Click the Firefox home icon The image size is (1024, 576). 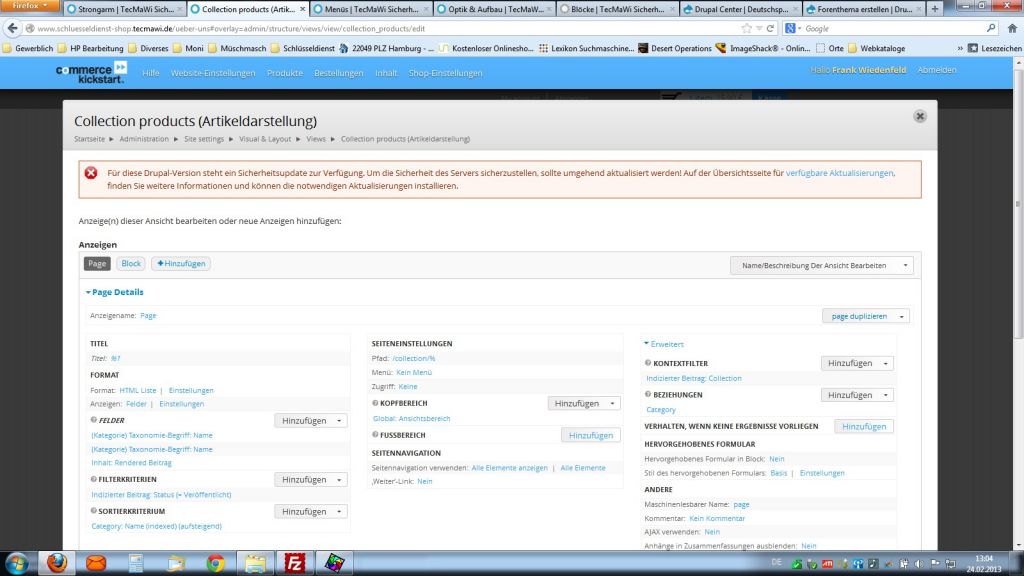[1012, 28]
